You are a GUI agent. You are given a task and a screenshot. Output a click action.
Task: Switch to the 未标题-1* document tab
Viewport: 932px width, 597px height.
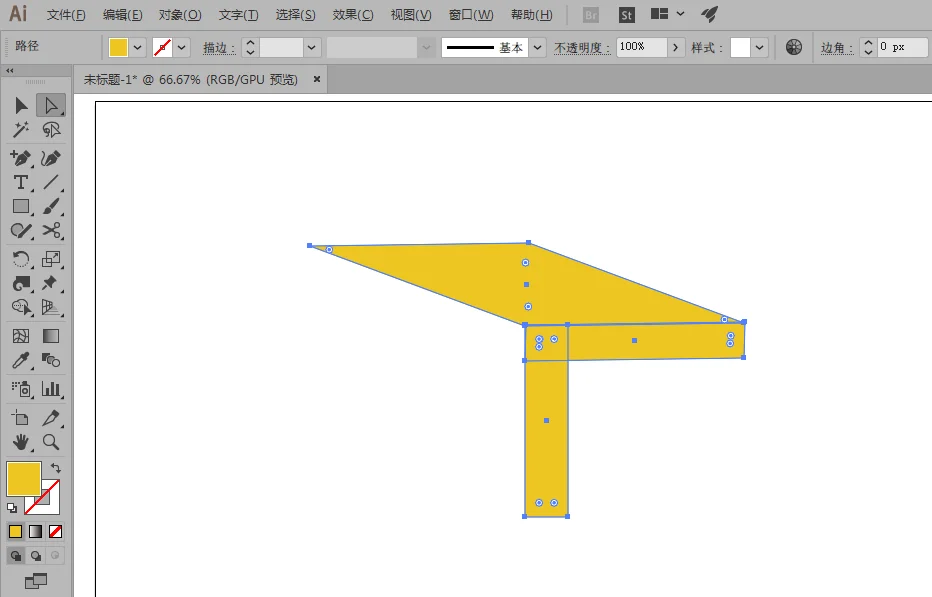[190, 80]
